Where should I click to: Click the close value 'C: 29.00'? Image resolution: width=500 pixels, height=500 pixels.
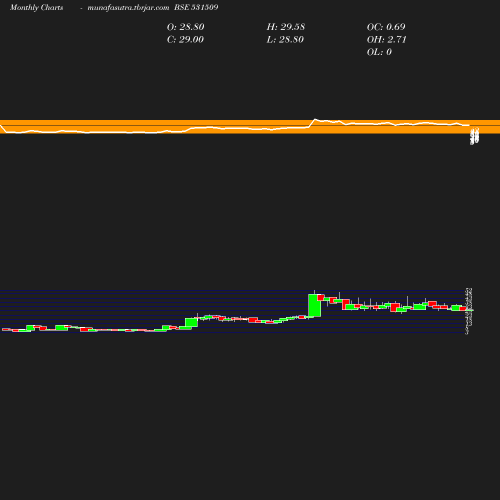point(185,40)
